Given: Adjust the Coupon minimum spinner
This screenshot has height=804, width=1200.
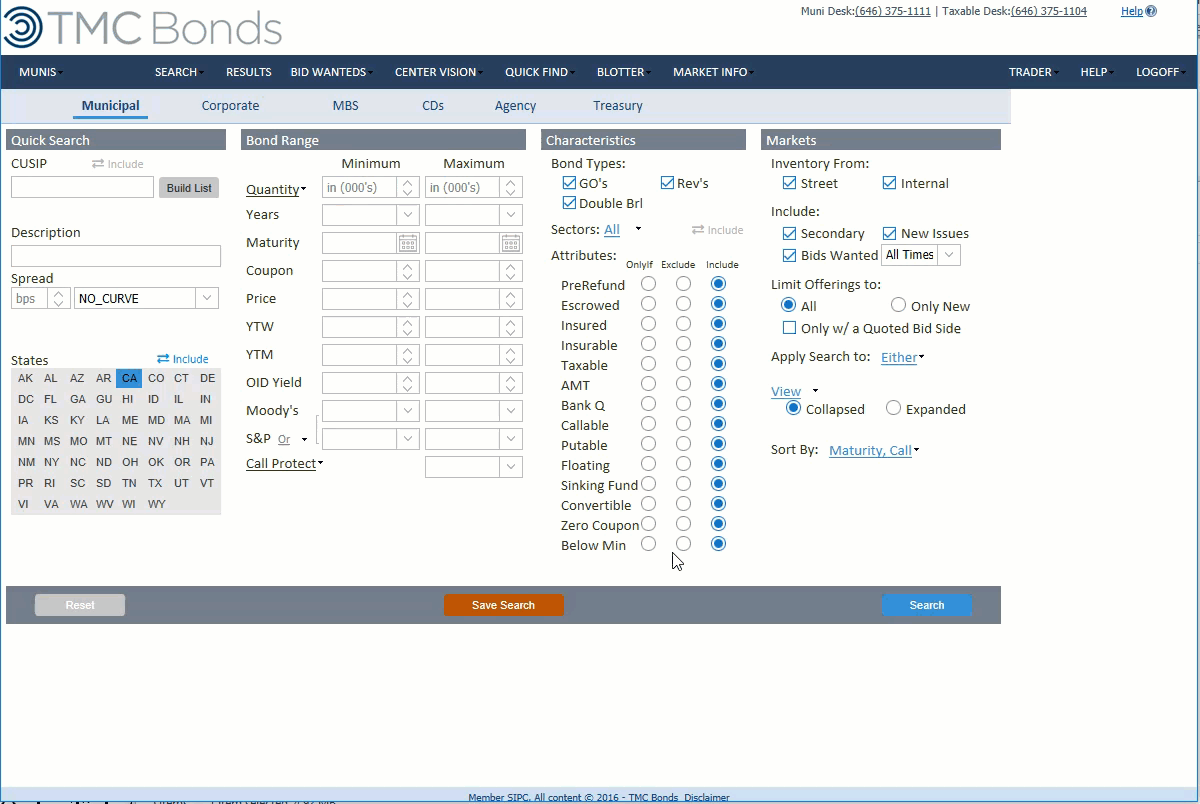Looking at the screenshot, I should pos(408,271).
